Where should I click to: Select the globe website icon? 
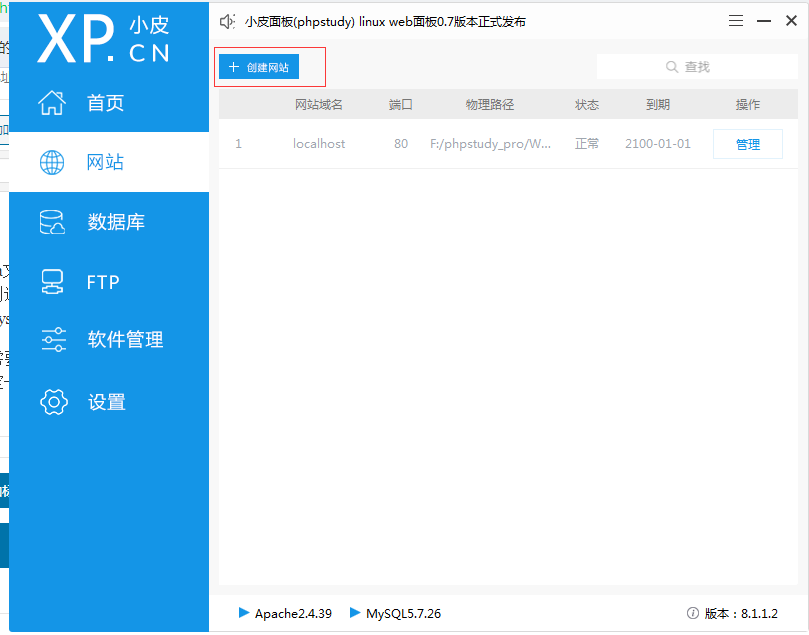click(52, 162)
